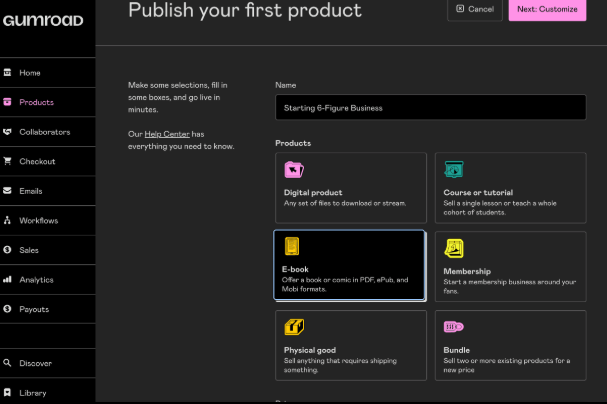Viewport: 607px width, 404px height.
Task: Click the Collaborators handshake icon
Action: (x=7, y=132)
